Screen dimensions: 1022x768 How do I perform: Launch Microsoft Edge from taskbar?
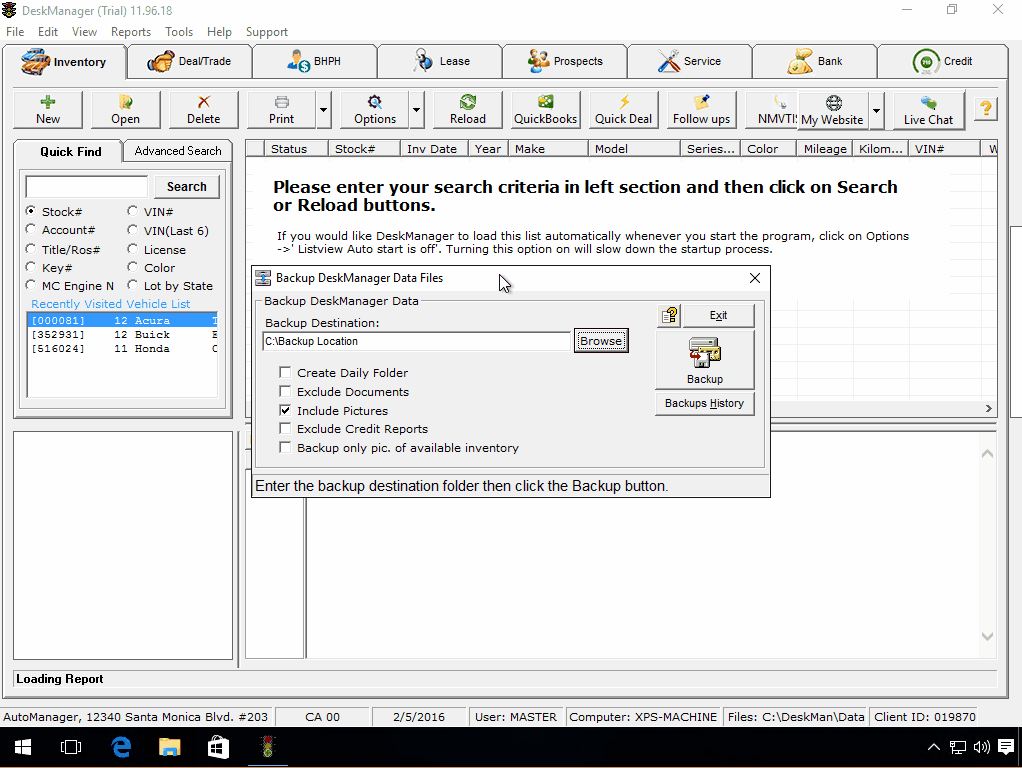click(x=121, y=747)
